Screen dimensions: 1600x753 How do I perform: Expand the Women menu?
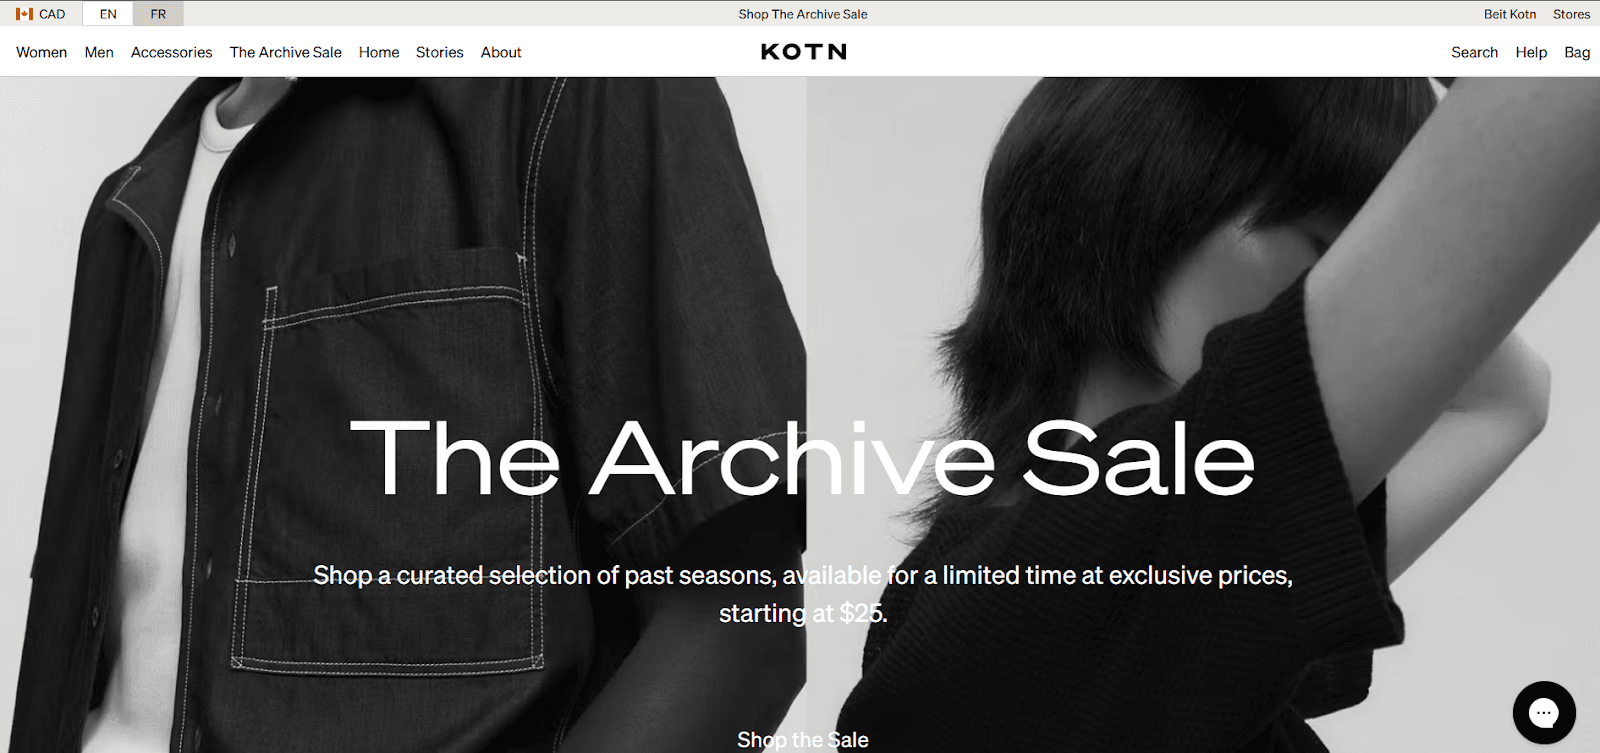[42, 52]
